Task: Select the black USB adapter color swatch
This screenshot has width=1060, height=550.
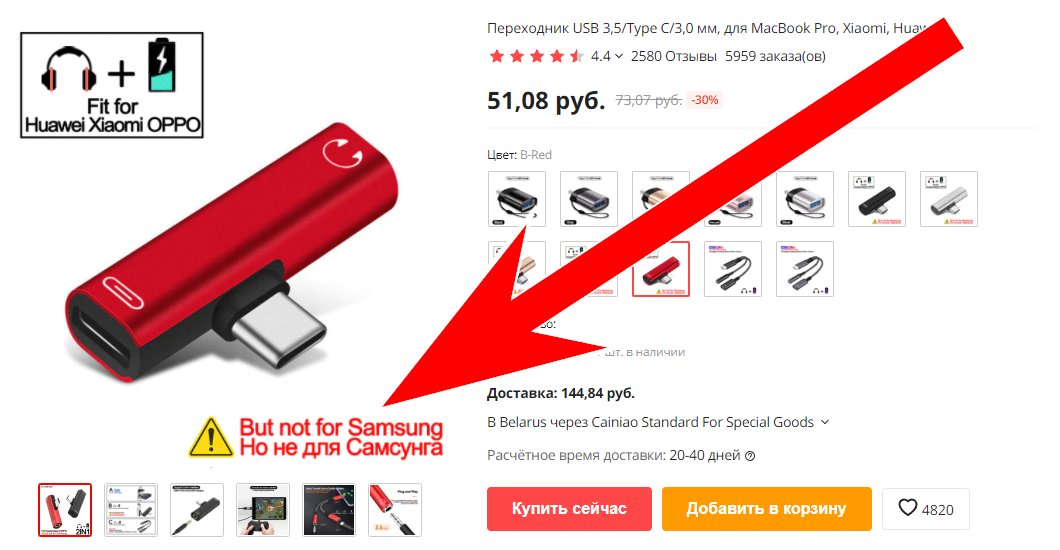Action: 516,199
